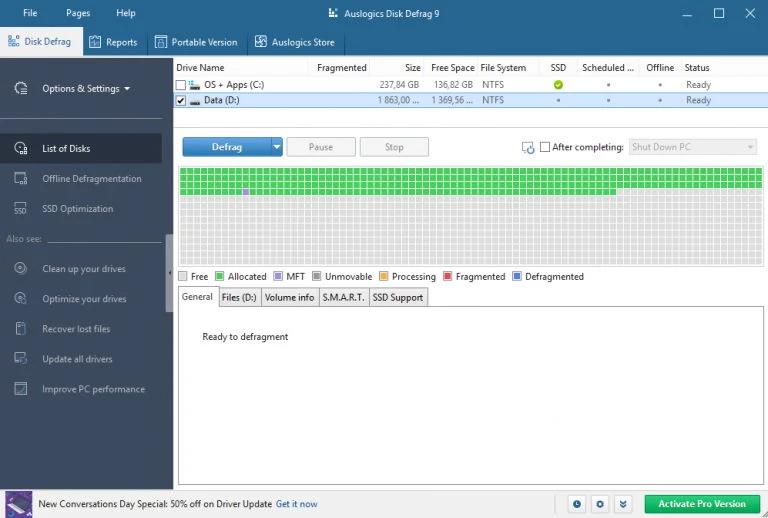Click the Clean up your drives icon

click(20, 268)
